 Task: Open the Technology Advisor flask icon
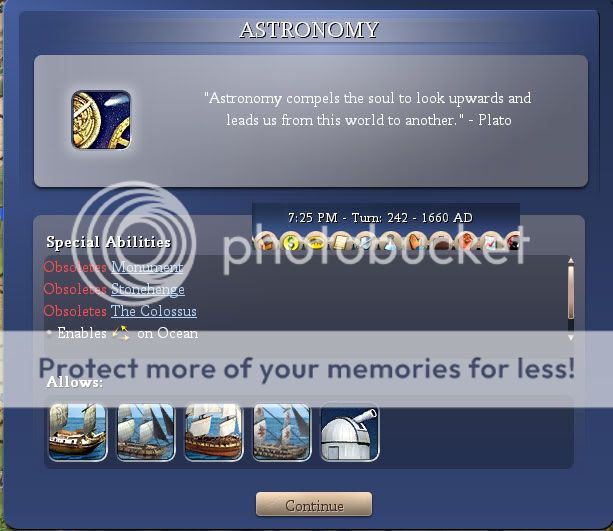[x=390, y=242]
